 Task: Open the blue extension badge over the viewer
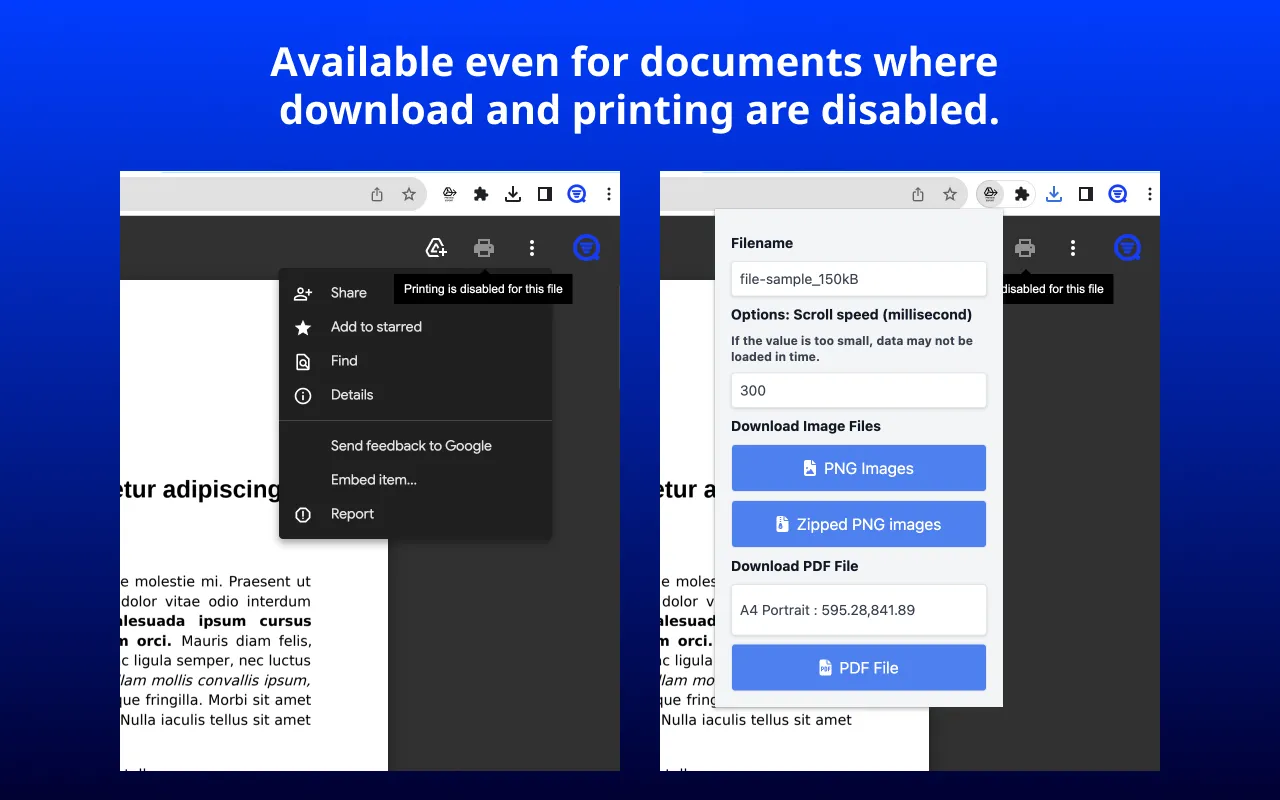point(587,247)
